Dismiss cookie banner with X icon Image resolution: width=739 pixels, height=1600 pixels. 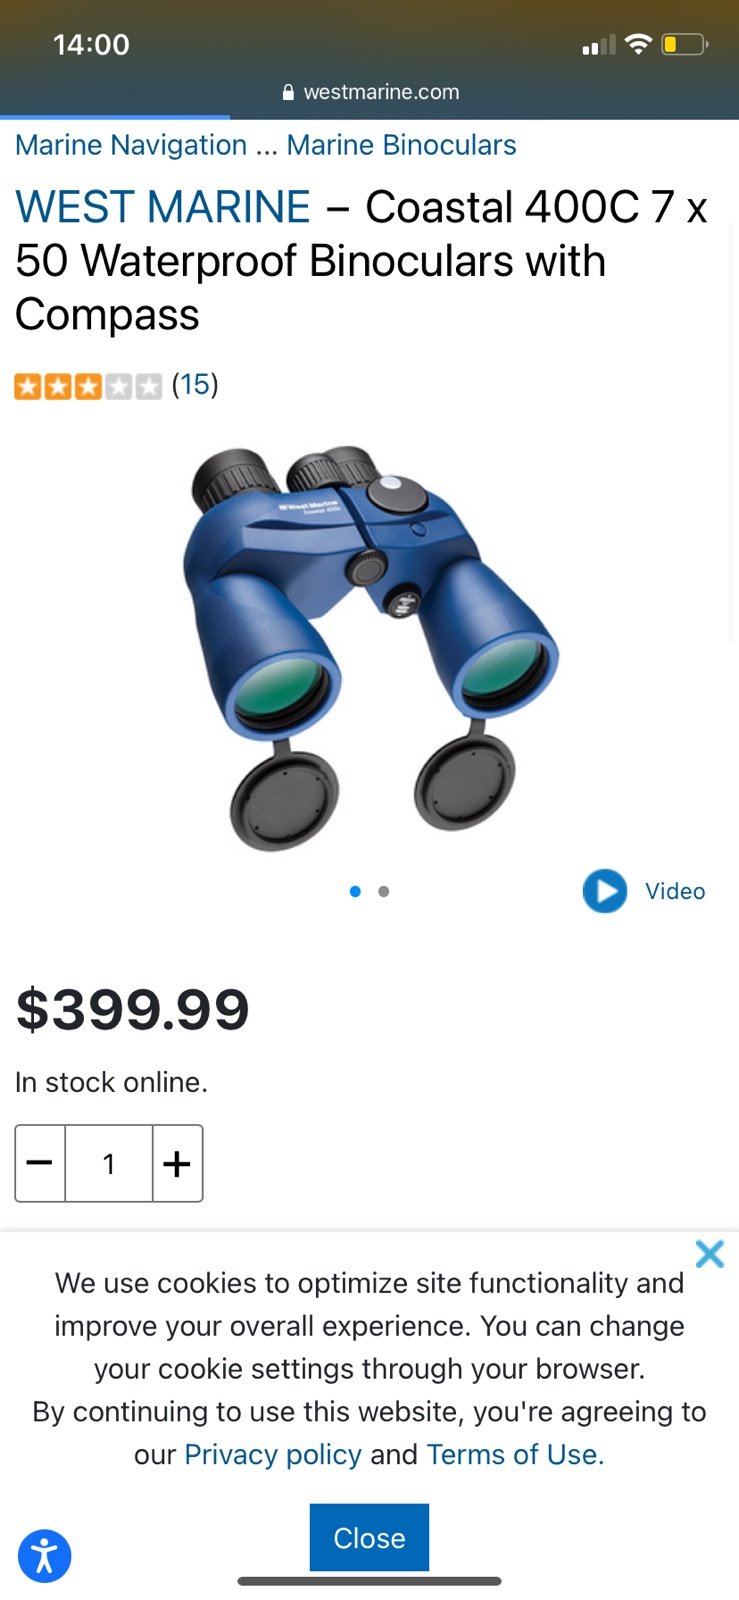tap(709, 1253)
